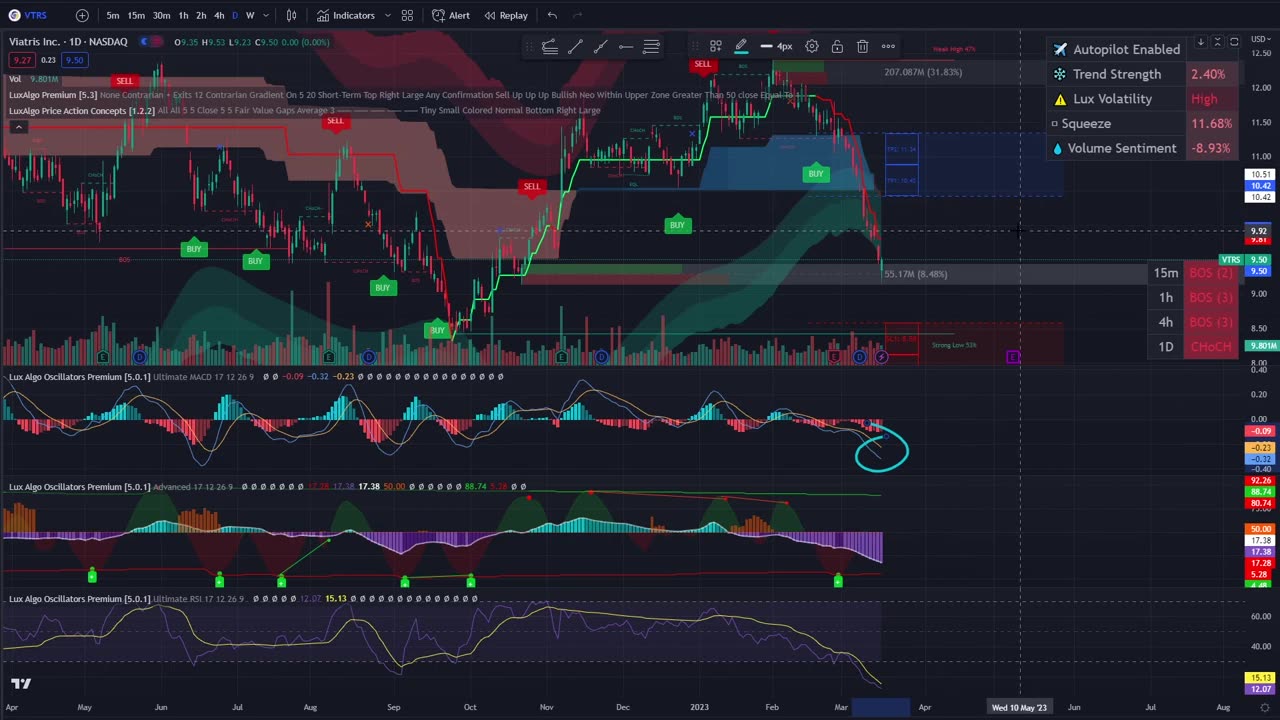Click the LuxAlgo Premium [5.3] legend

click(x=53, y=95)
